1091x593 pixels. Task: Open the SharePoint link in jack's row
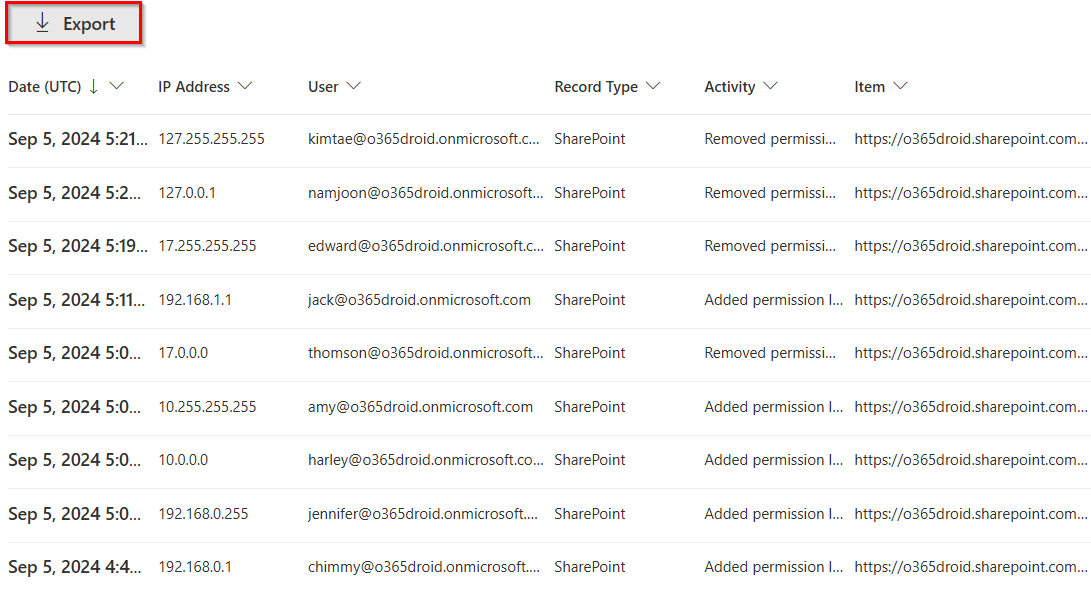970,299
